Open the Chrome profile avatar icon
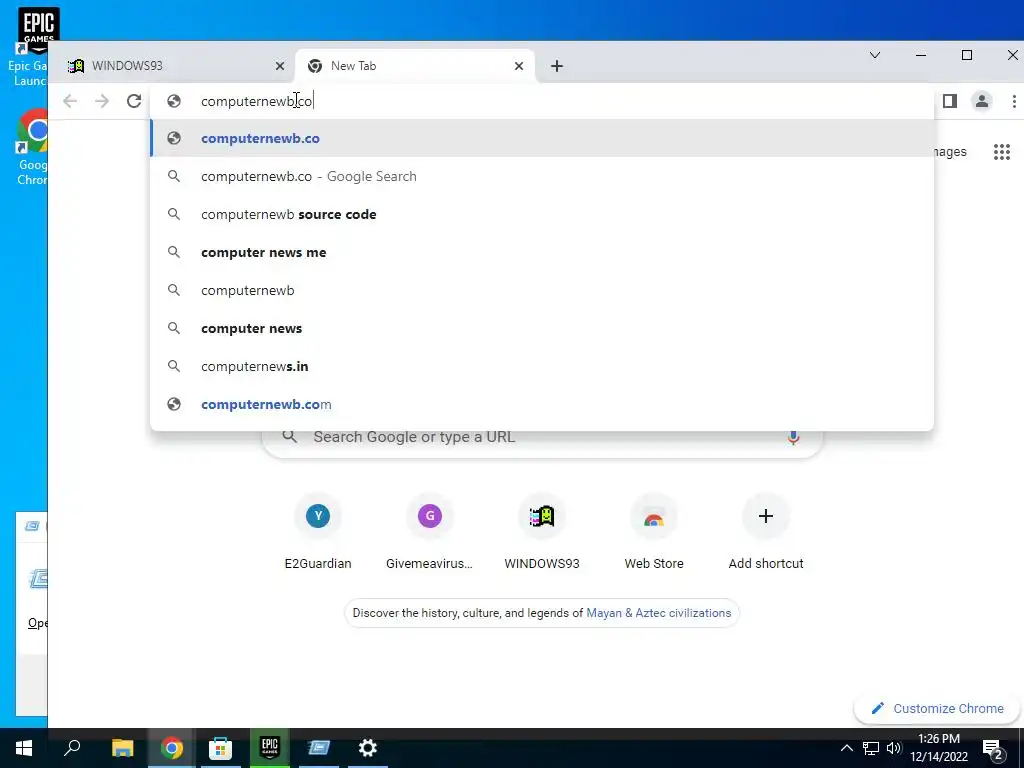 coord(982,101)
